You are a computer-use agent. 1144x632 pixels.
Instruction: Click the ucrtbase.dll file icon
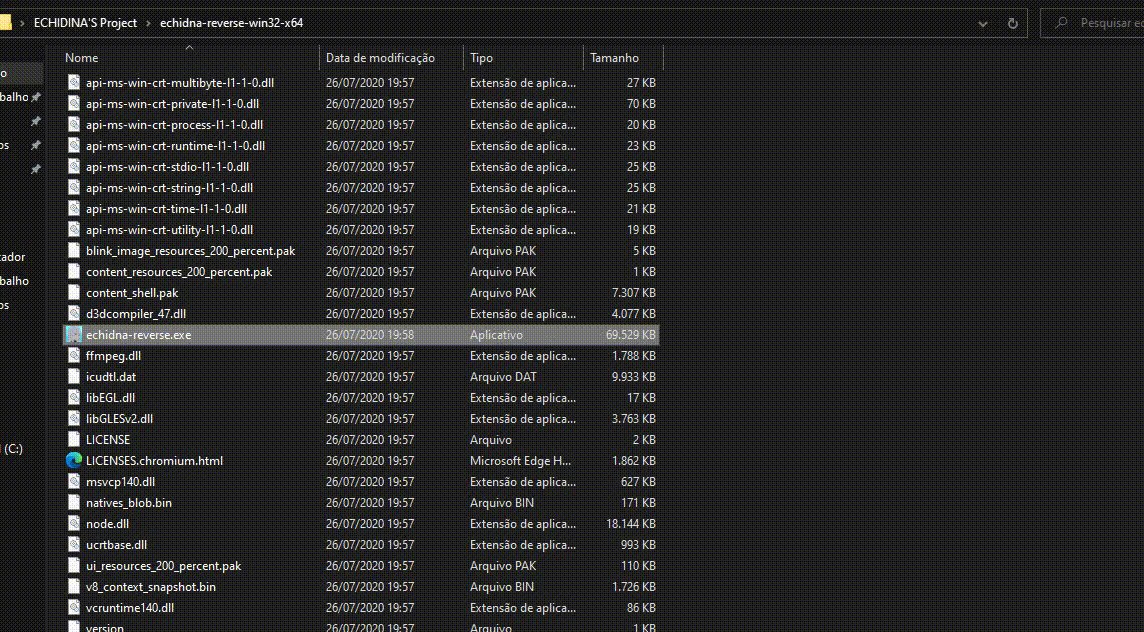click(73, 545)
